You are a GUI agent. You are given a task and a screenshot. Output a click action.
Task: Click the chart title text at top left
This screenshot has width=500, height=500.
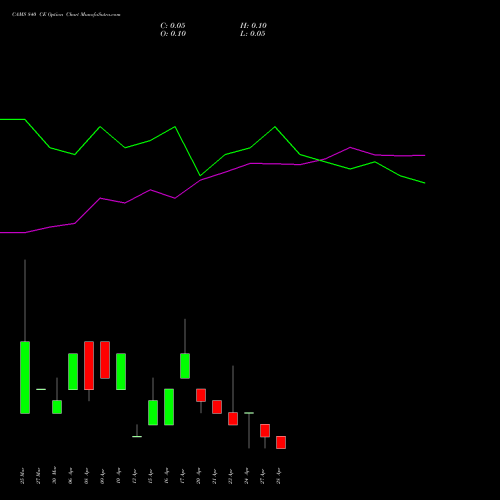(x=66, y=15)
